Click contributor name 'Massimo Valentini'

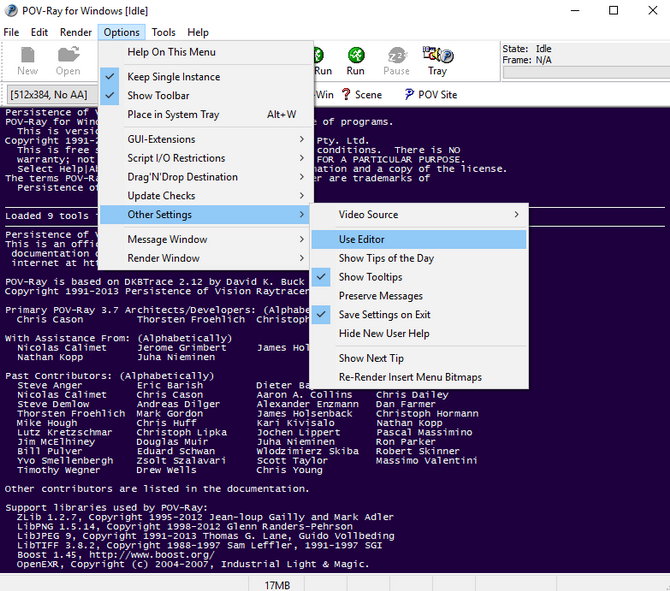426,460
